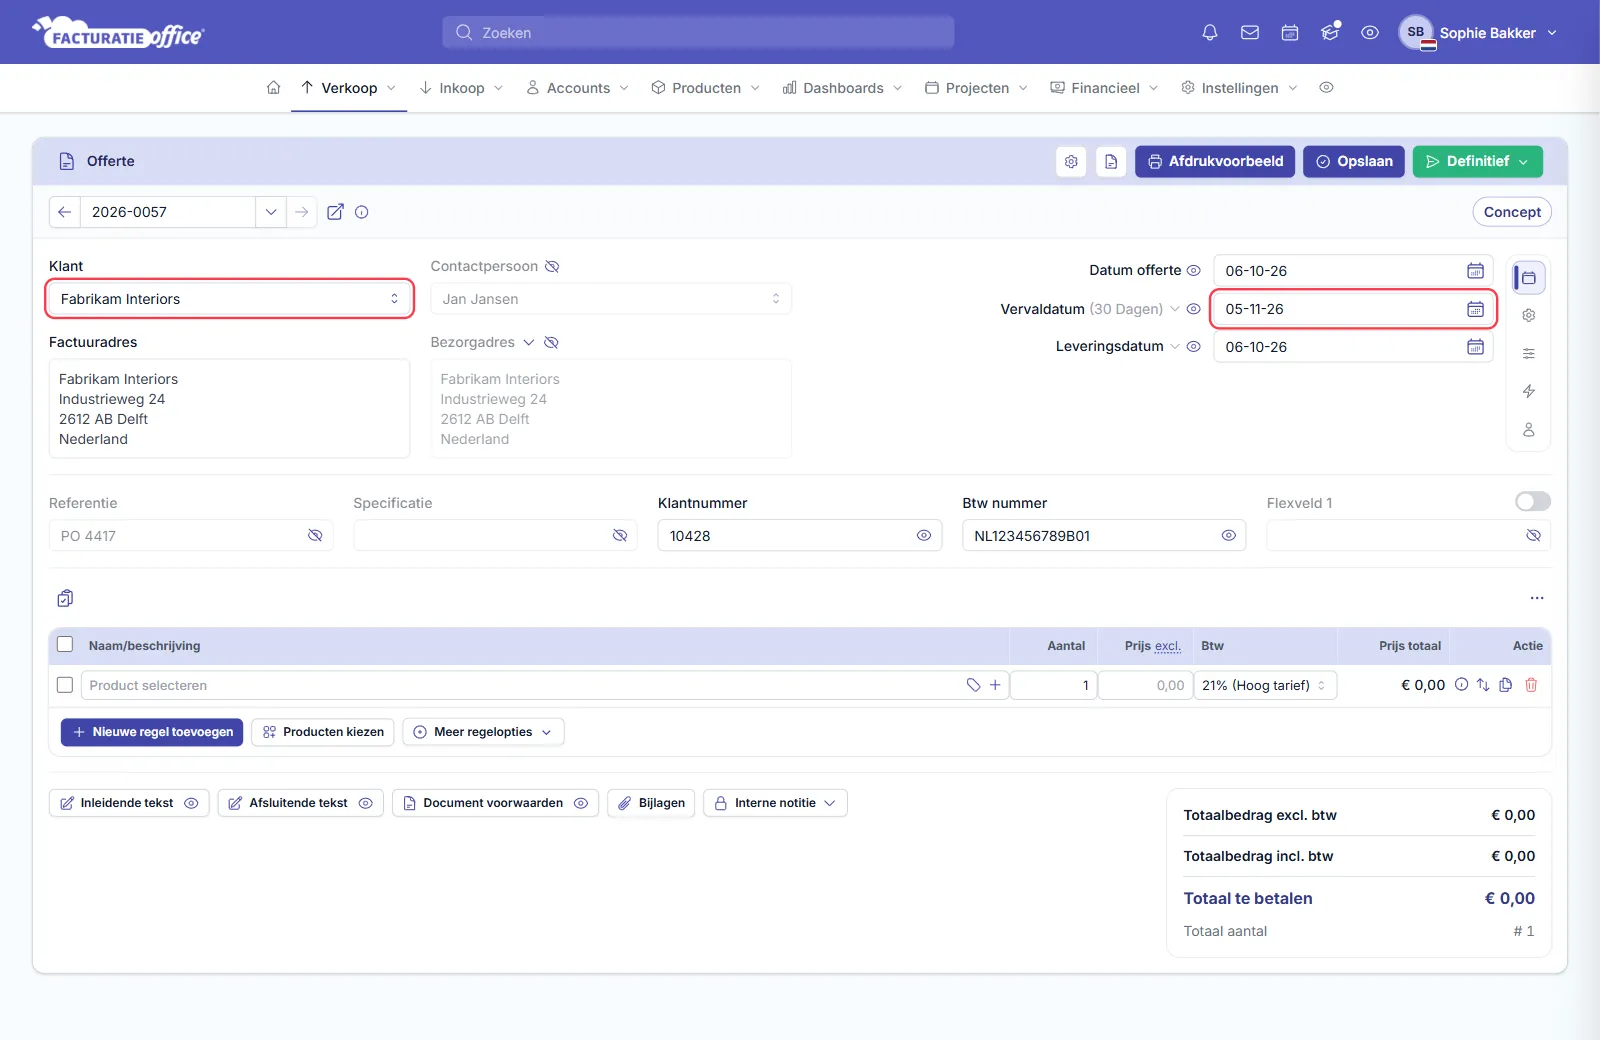Open the Verkoop menu

click(349, 88)
